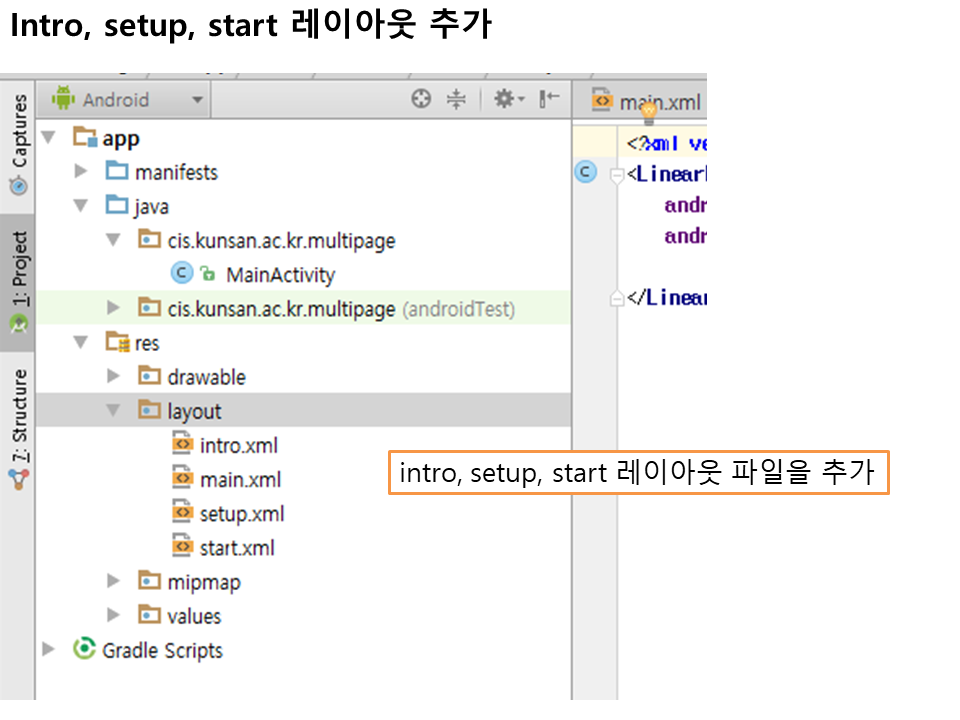960x720 pixels.
Task: Open the Captures side tab
Action: click(18, 145)
